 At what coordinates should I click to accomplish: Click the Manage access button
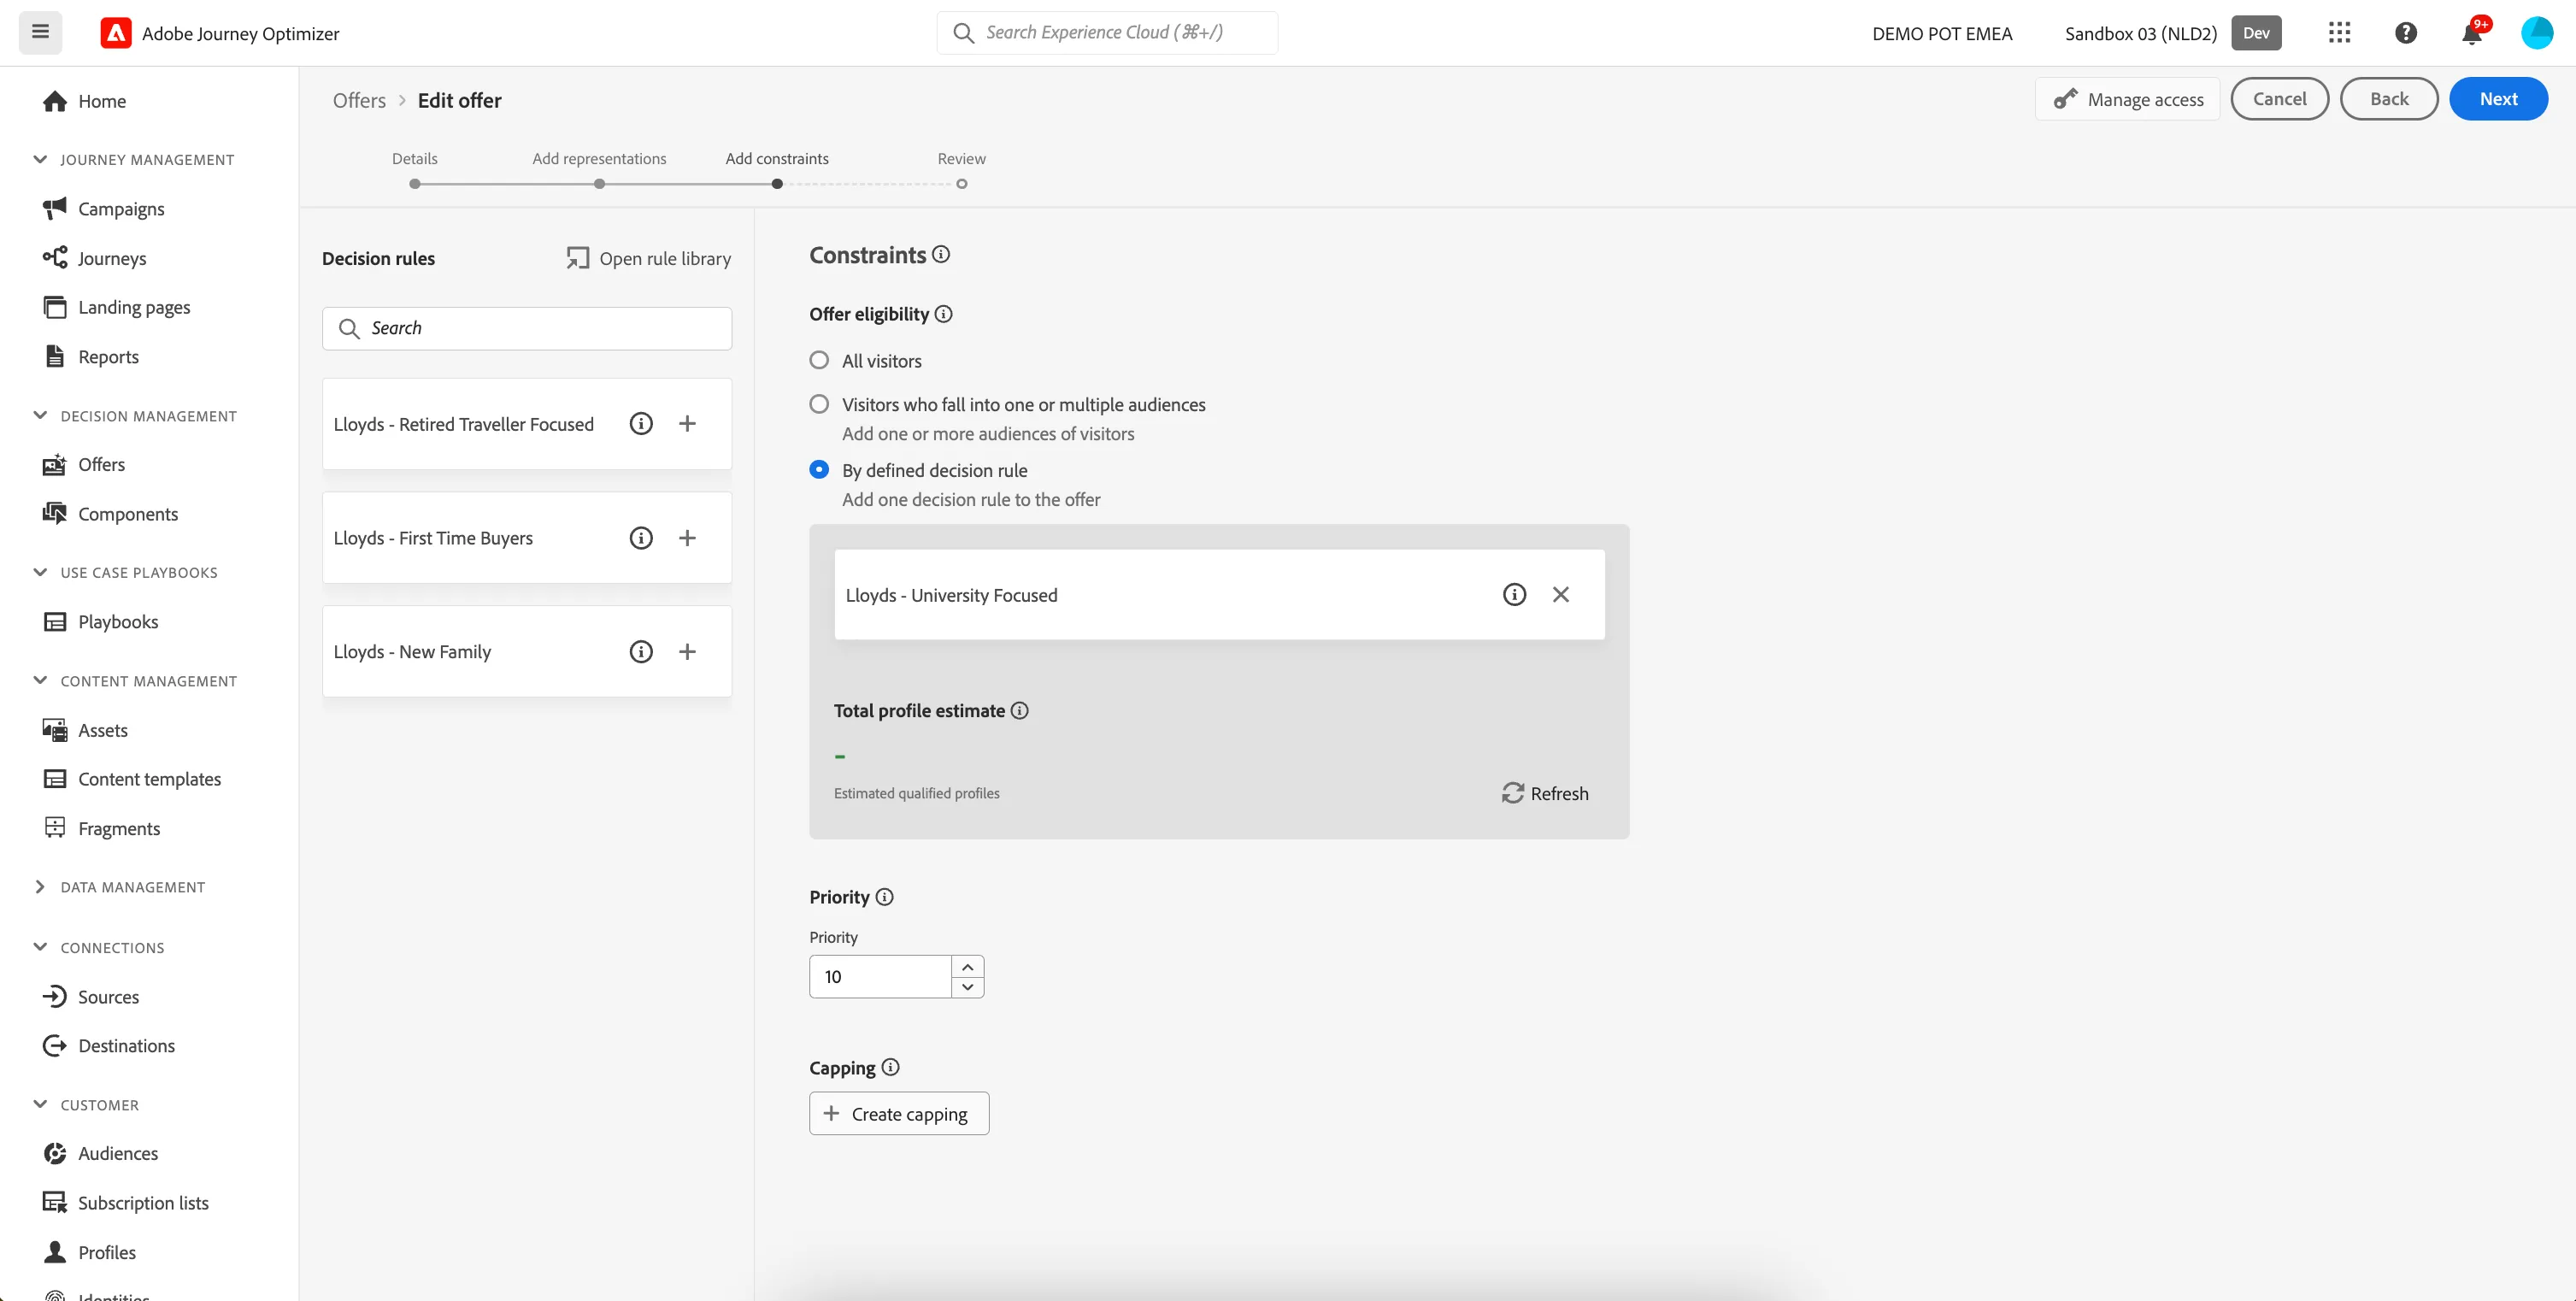pyautogui.click(x=2127, y=99)
